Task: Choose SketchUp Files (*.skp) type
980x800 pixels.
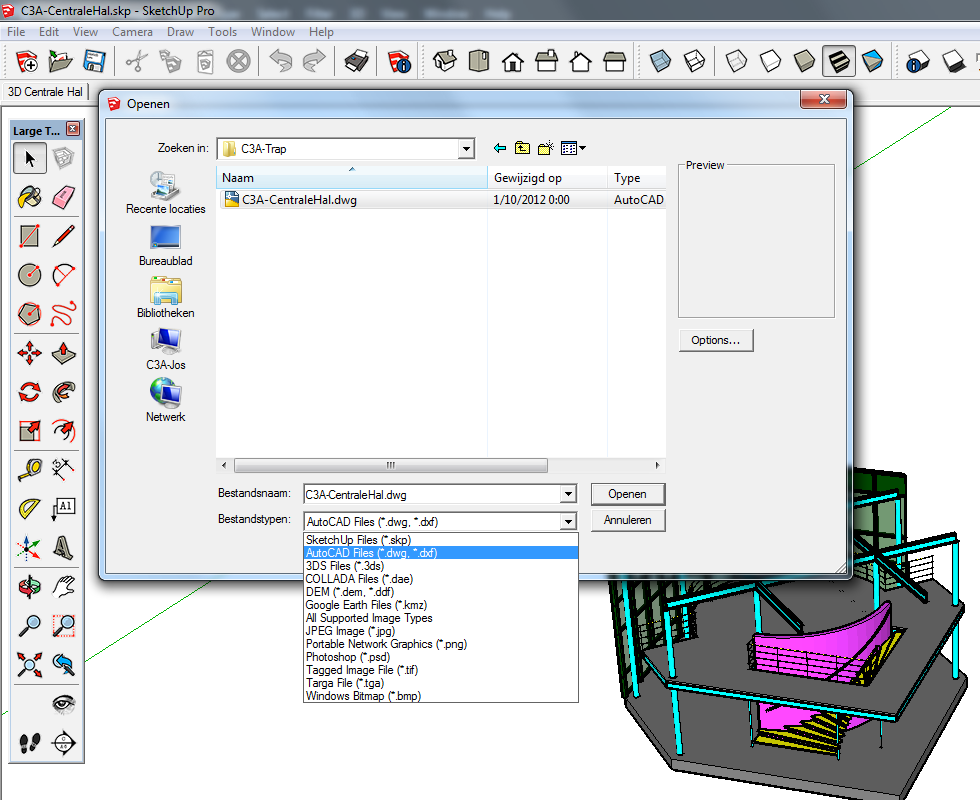Action: coord(441,539)
